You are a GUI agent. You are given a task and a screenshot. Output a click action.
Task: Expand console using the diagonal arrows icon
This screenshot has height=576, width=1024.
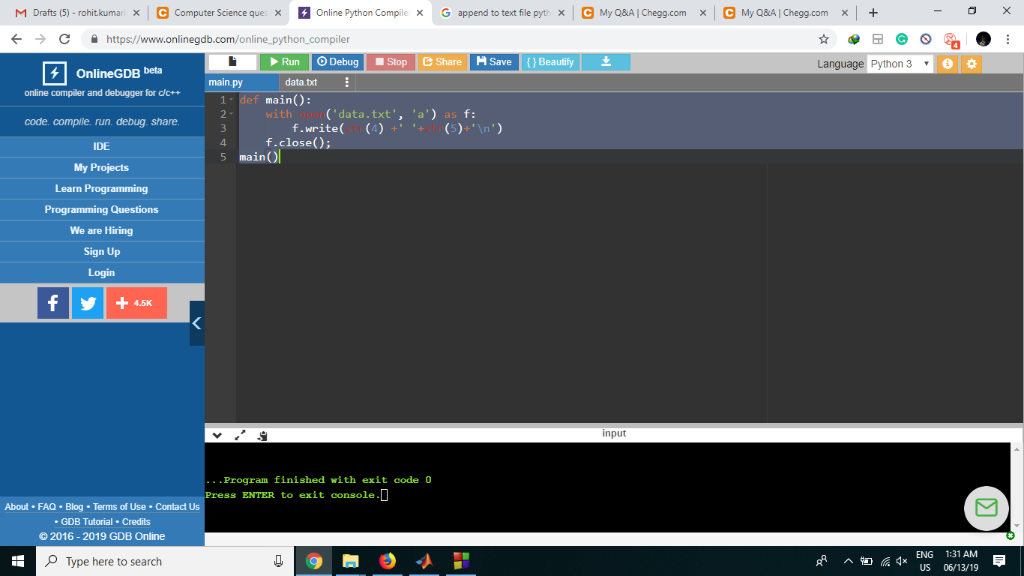click(x=238, y=434)
